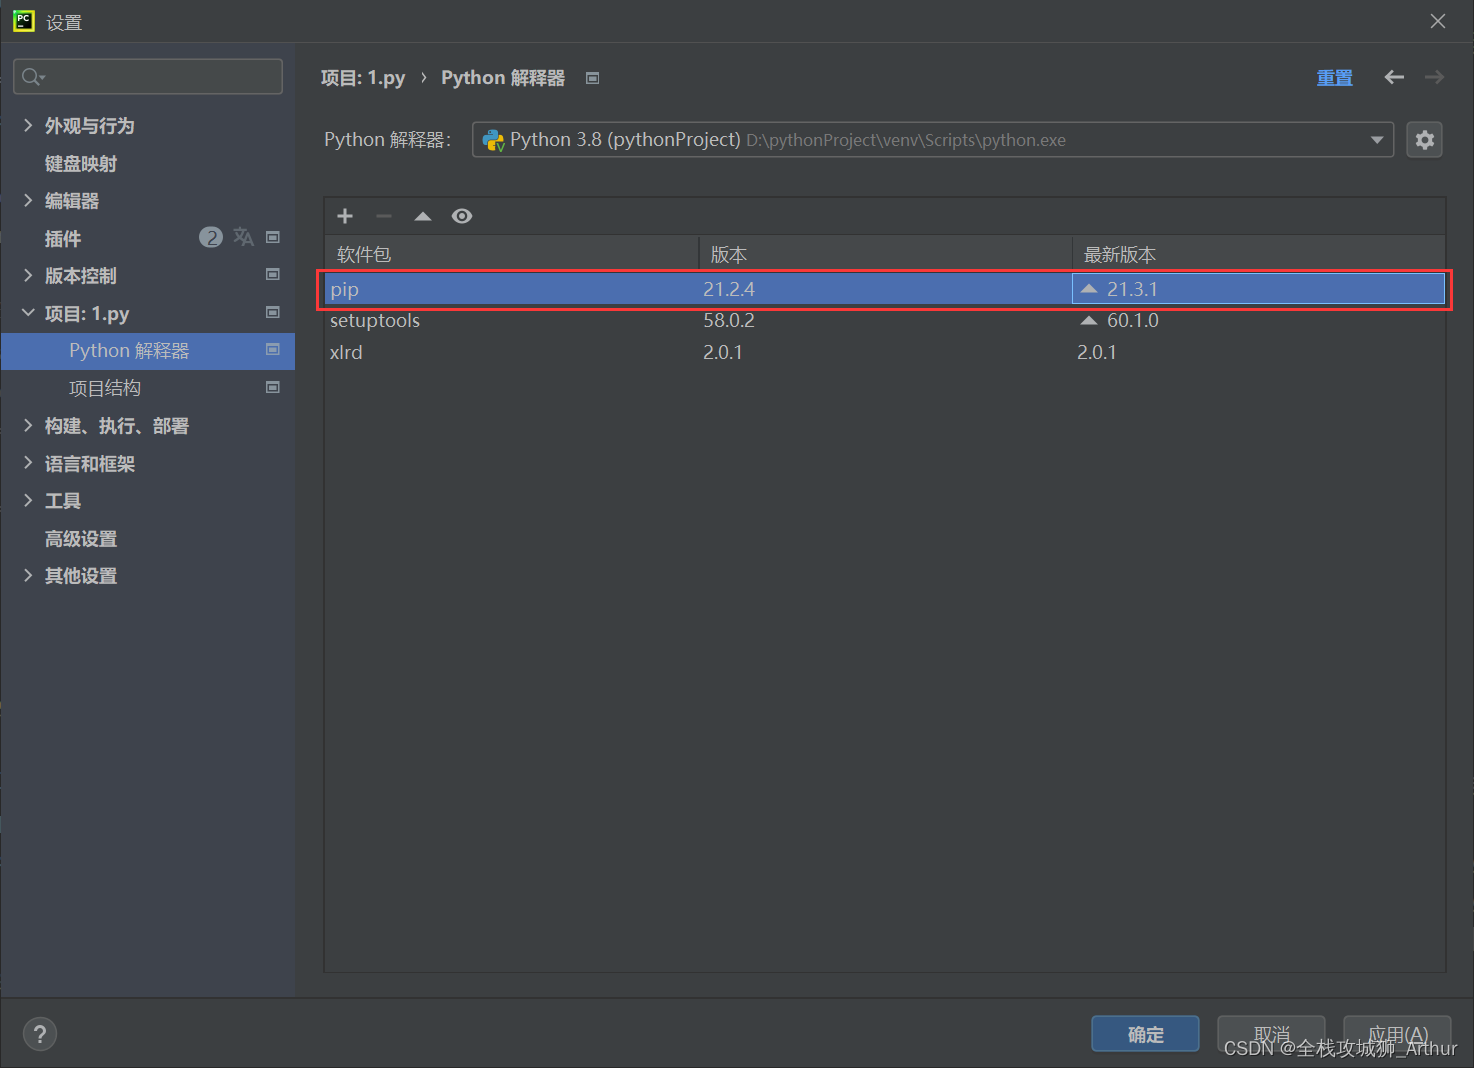Image resolution: width=1474 pixels, height=1068 pixels.
Task: Click project-level icon next to breadcrumb
Action: pos(592,78)
